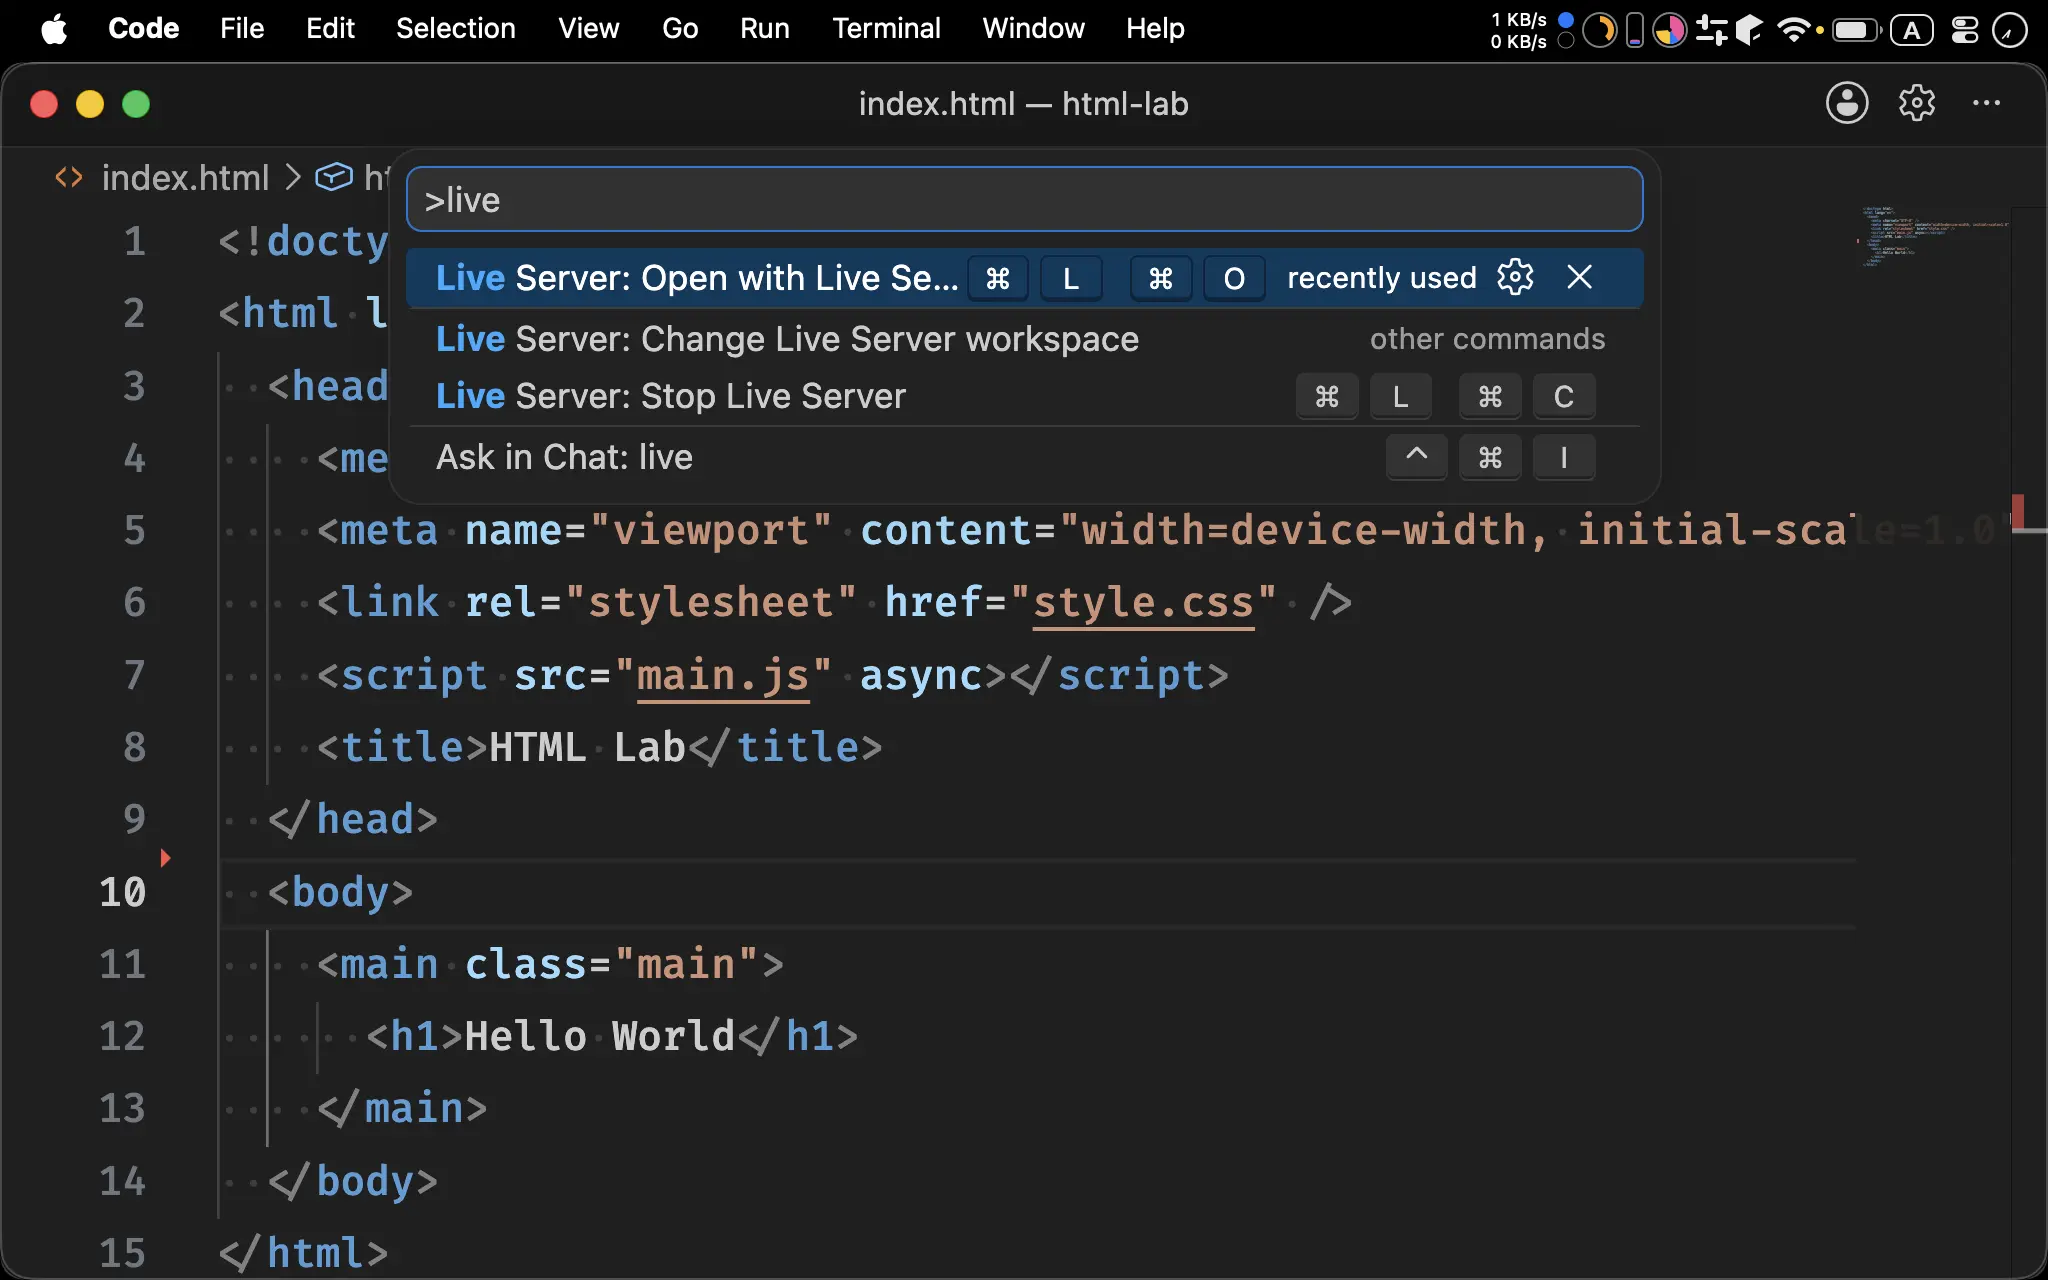Configure keybinding via gear on Open with Live Server
2048x1280 pixels.
coord(1515,277)
